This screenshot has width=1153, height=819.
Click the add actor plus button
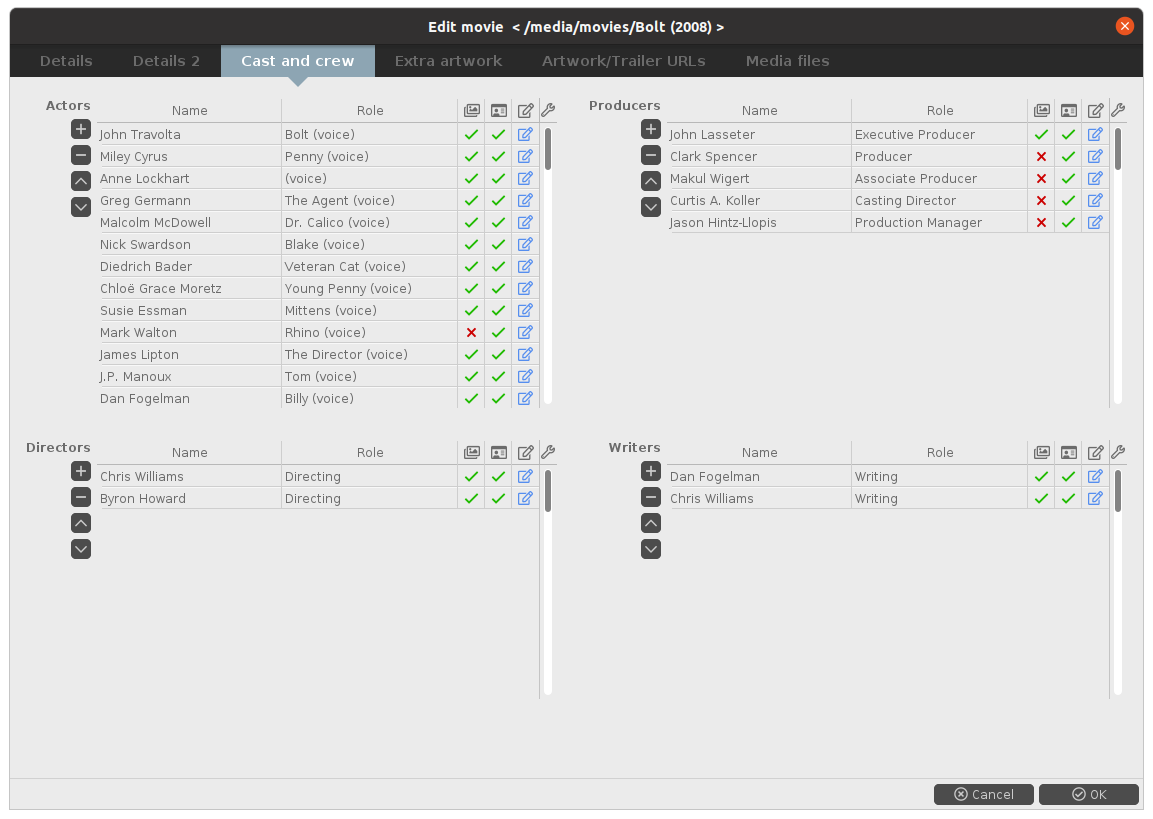point(81,129)
